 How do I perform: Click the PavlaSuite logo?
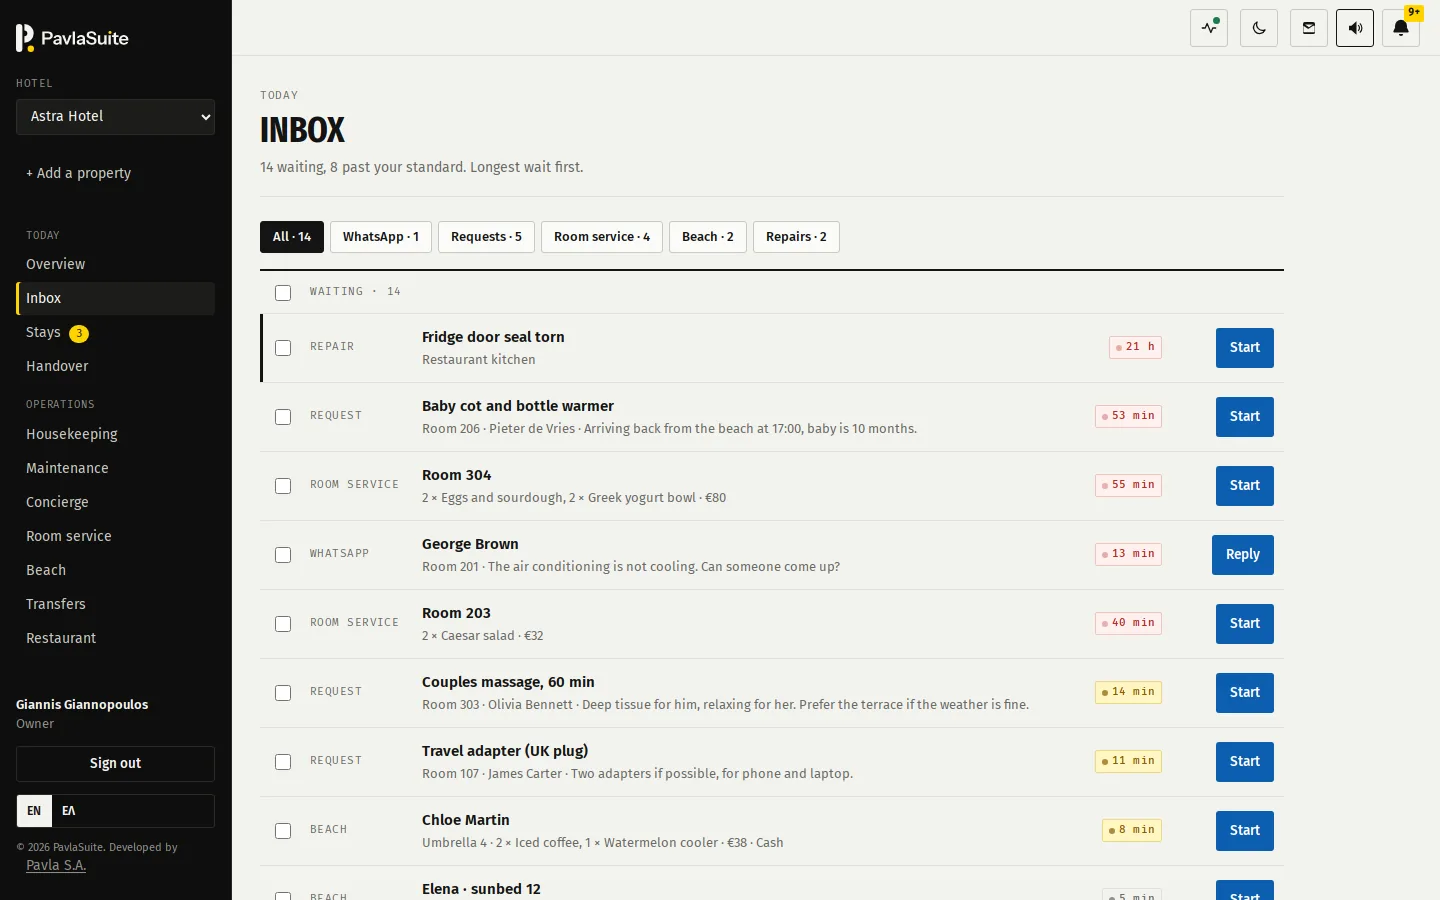tap(72, 38)
